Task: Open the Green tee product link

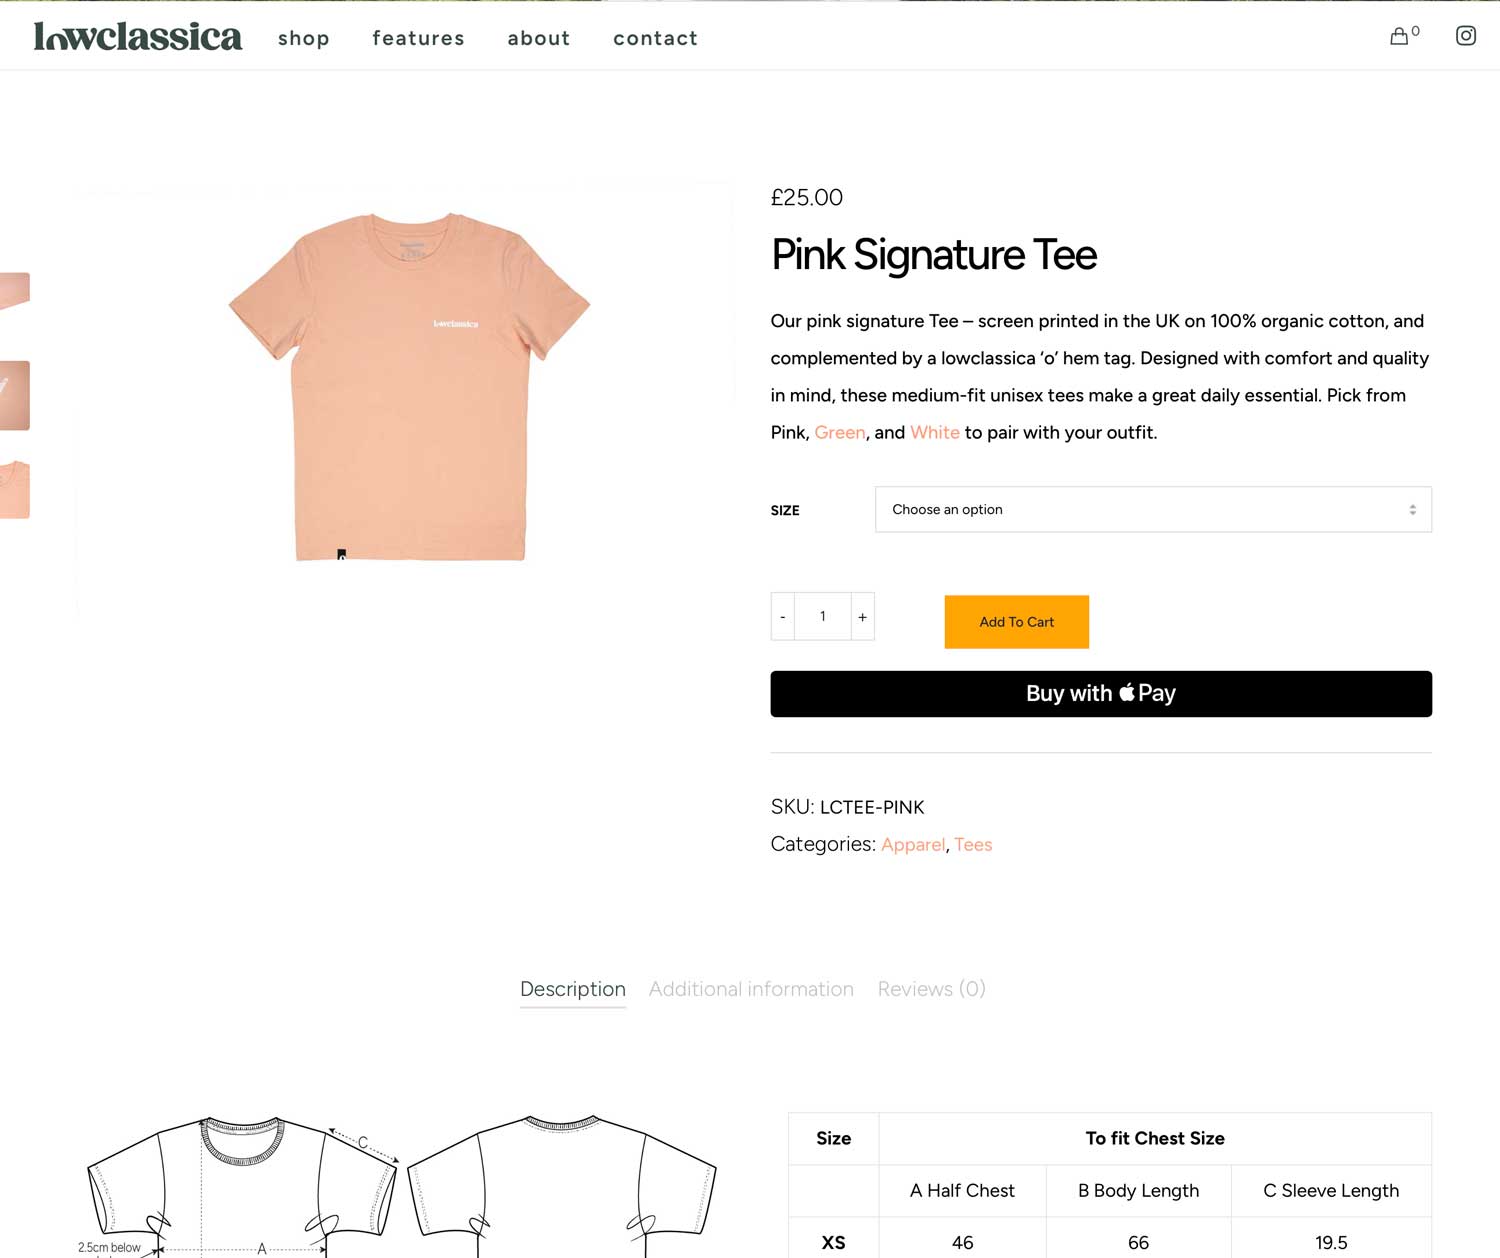Action: (x=840, y=432)
